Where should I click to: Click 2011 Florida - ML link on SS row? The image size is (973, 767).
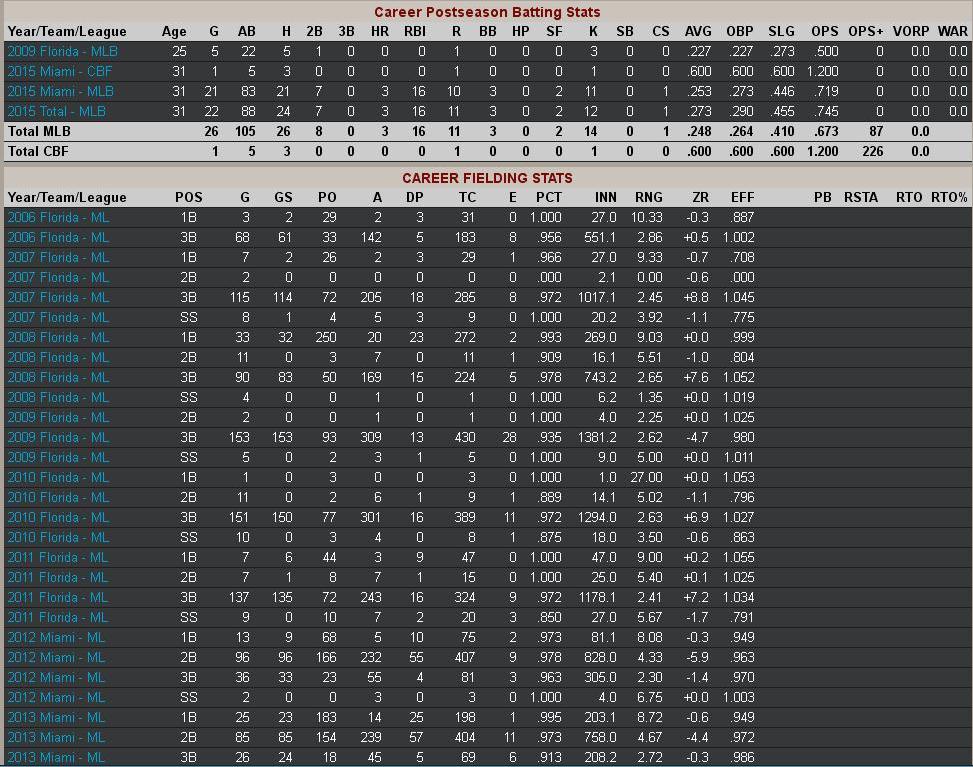click(x=58, y=617)
